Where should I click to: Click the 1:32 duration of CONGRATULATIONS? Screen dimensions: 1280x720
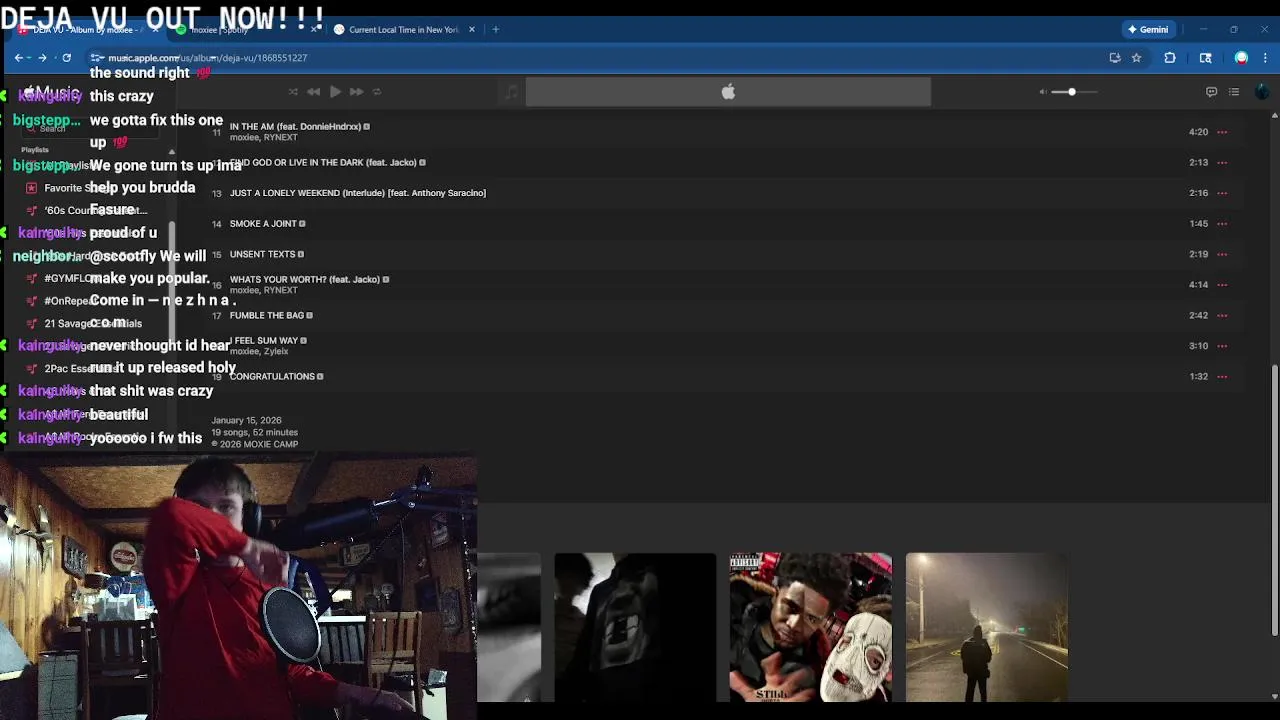click(x=1198, y=377)
